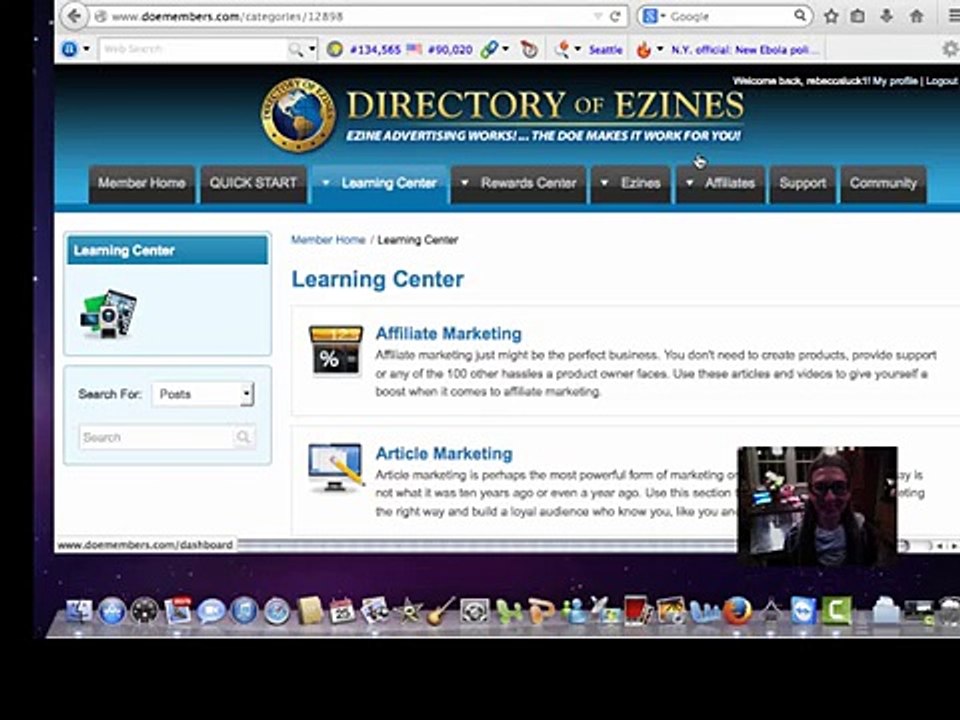Open the green Camtasia dock icon
The width and height of the screenshot is (960, 720).
tap(837, 610)
